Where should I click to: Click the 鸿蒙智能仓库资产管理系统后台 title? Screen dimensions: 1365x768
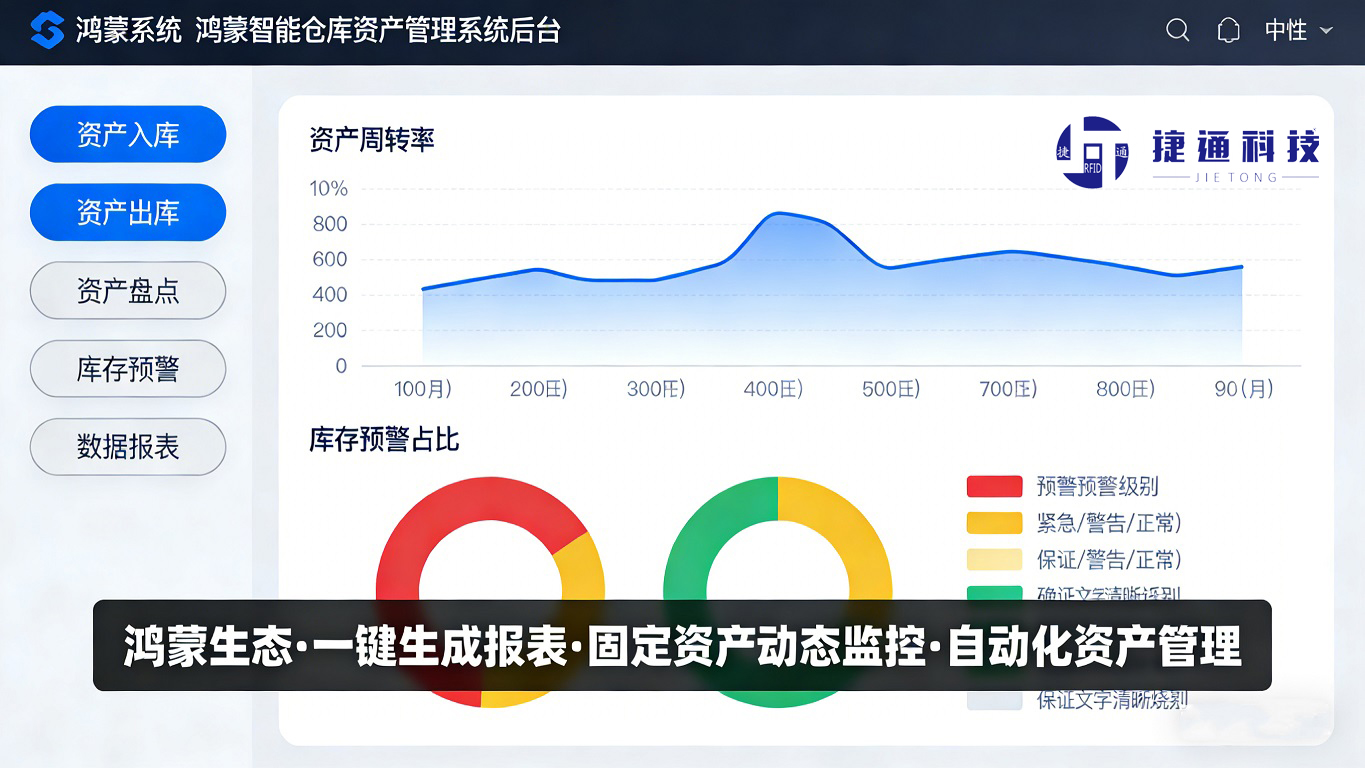(378, 30)
